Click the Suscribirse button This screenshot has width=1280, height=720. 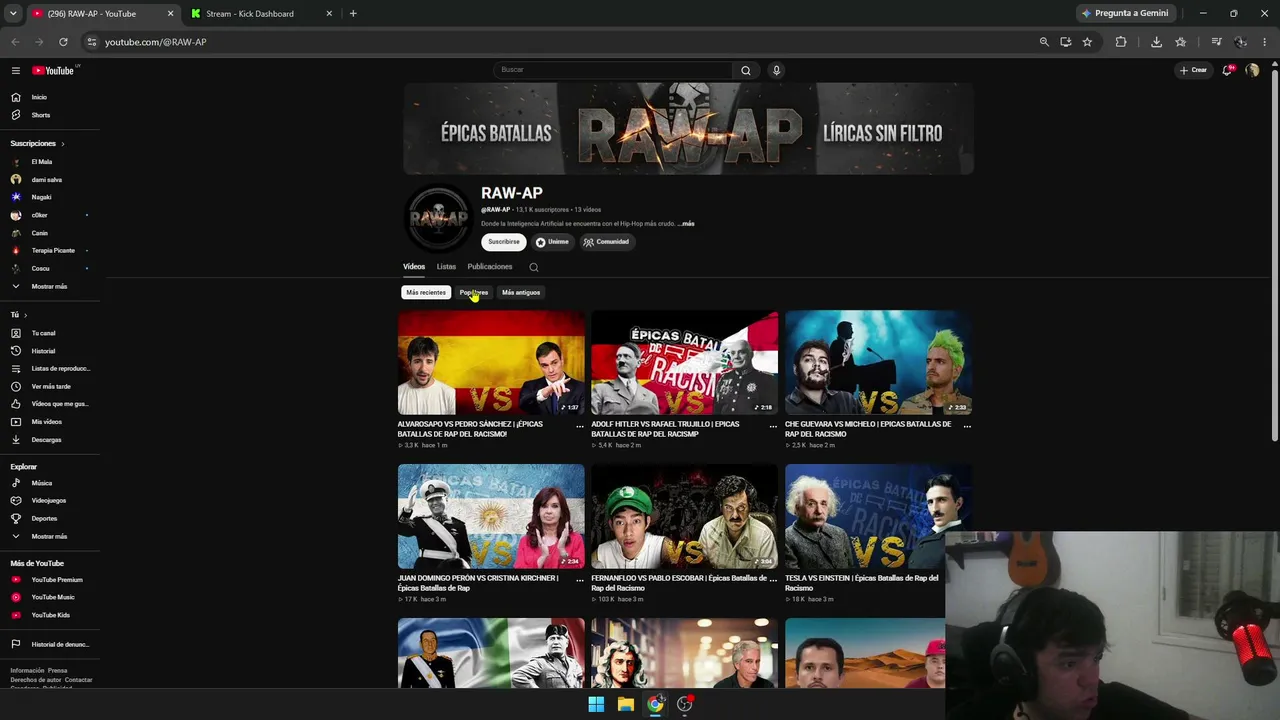(x=504, y=242)
